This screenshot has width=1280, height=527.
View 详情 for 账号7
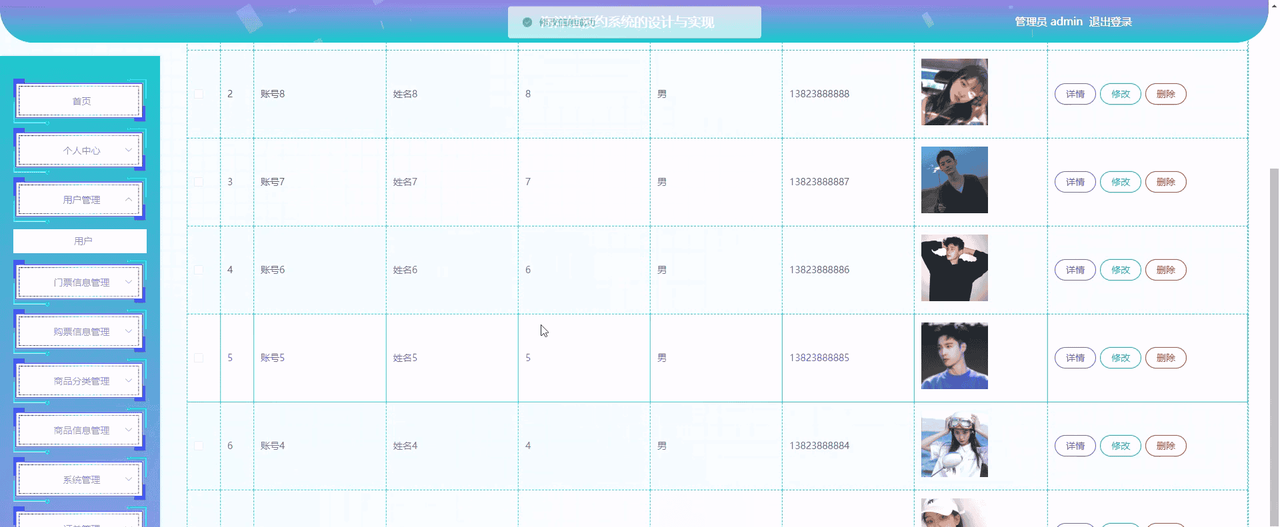[x=1075, y=182]
